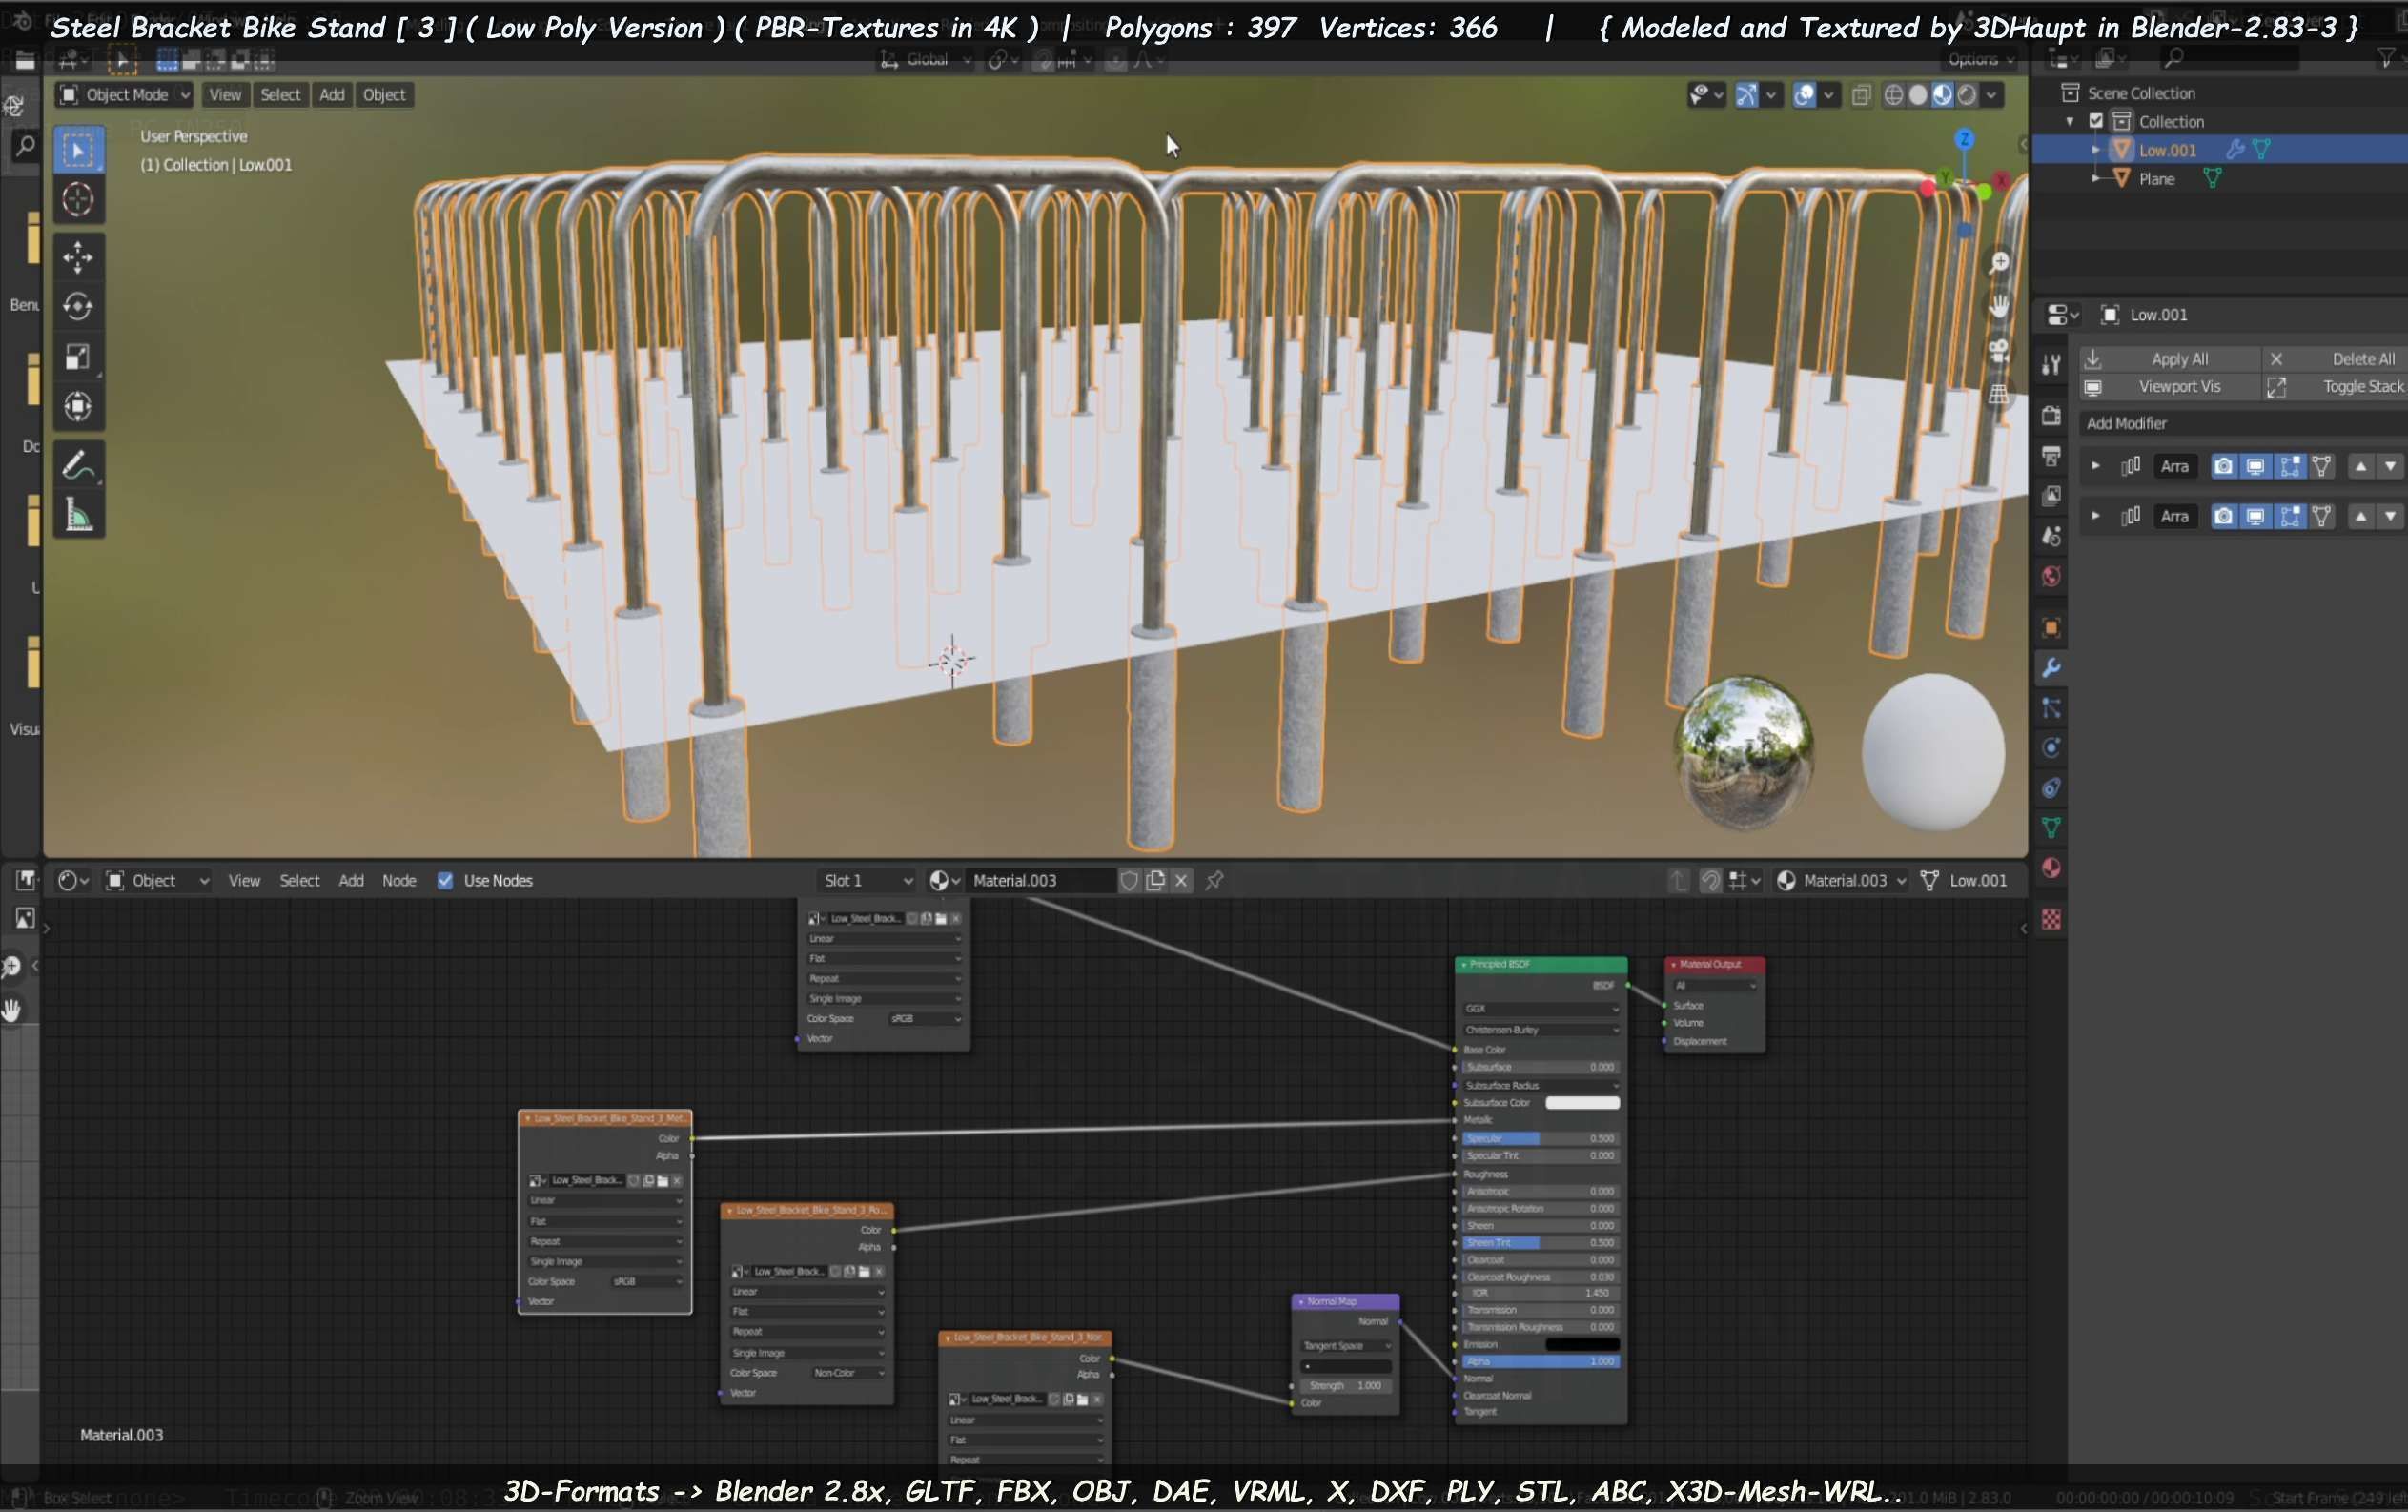2408x1512 pixels.
Task: Toggle render visibility of first Array modifier
Action: coord(2222,466)
